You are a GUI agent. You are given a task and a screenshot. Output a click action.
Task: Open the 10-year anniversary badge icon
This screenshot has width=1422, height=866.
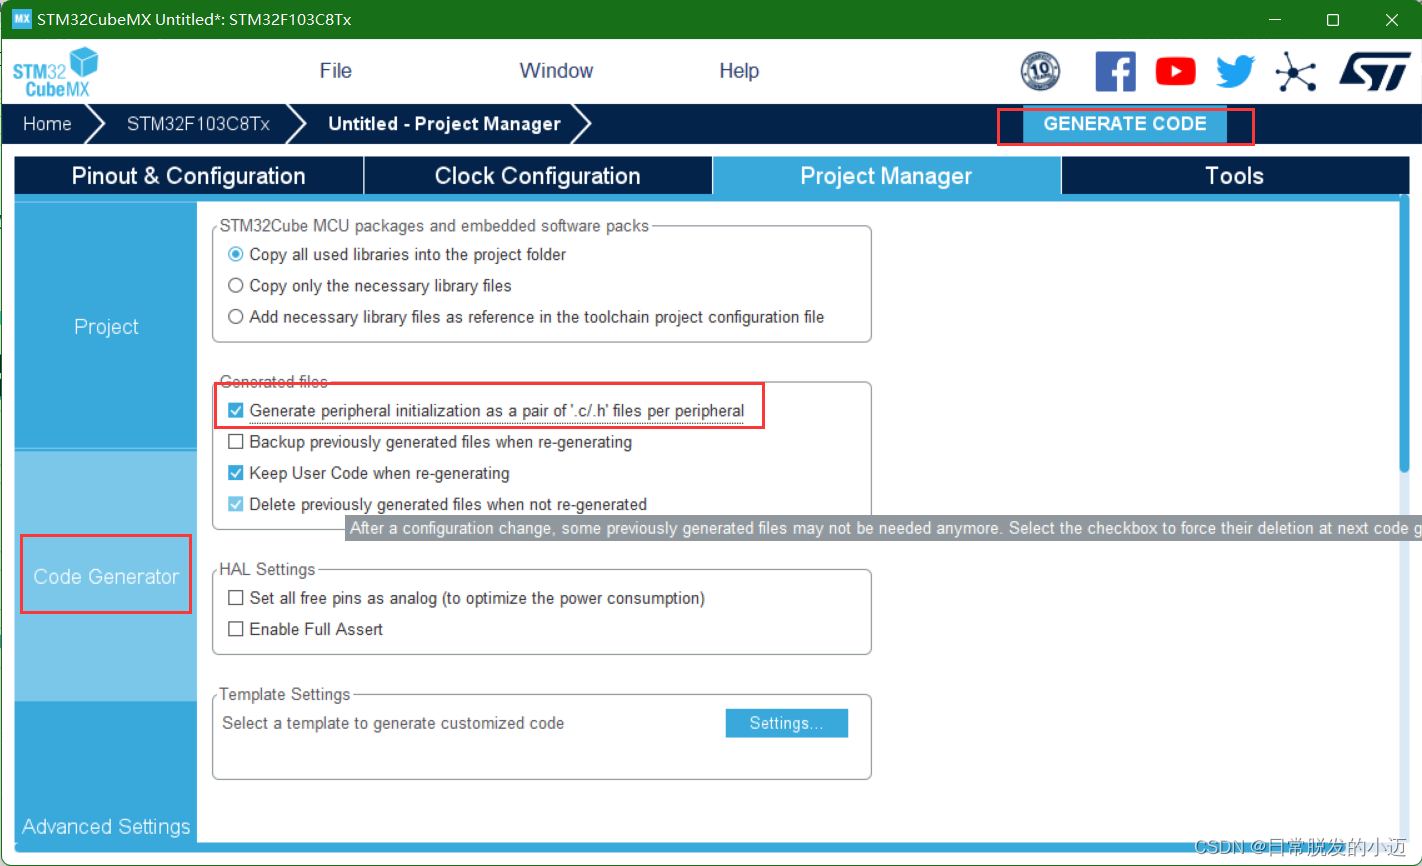1040,72
